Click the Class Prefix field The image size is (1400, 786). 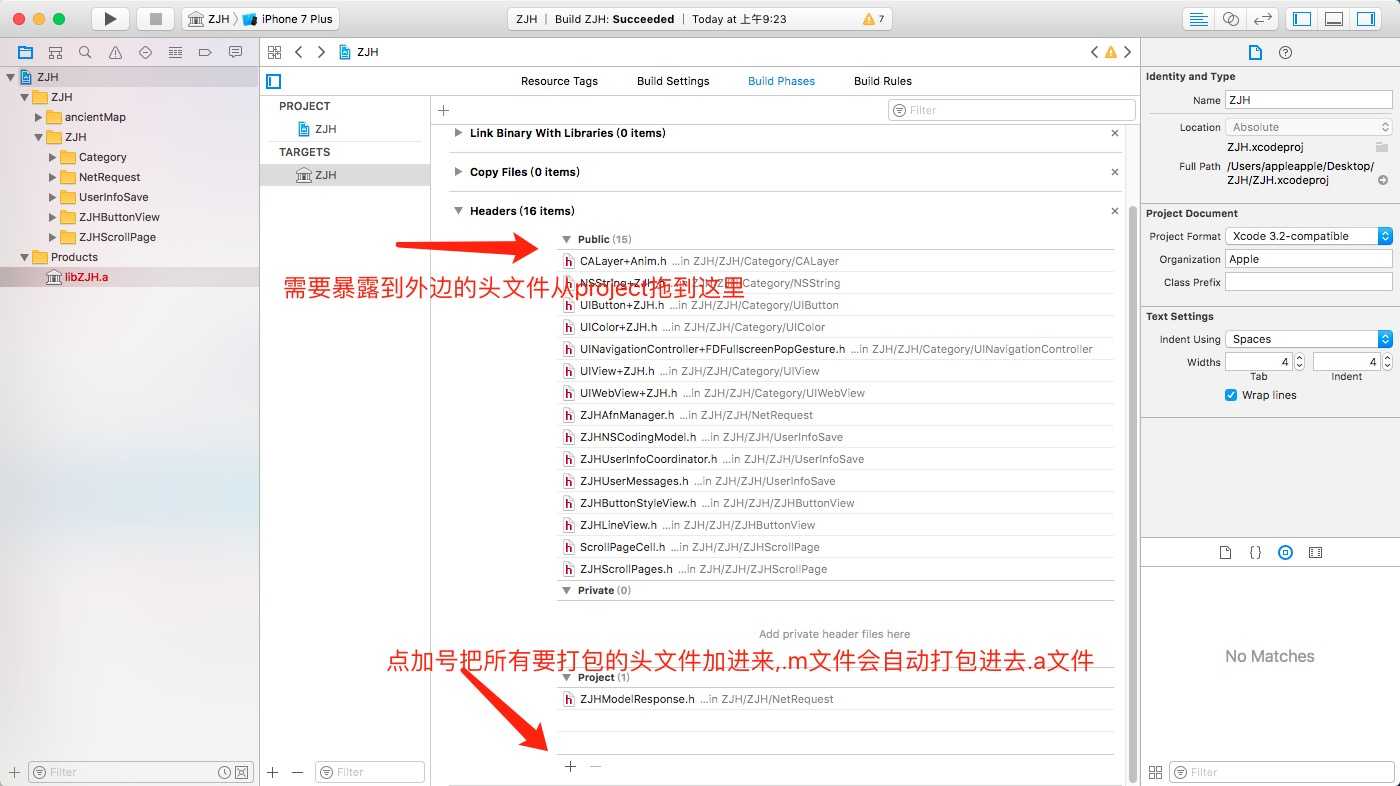pyautogui.click(x=1309, y=282)
